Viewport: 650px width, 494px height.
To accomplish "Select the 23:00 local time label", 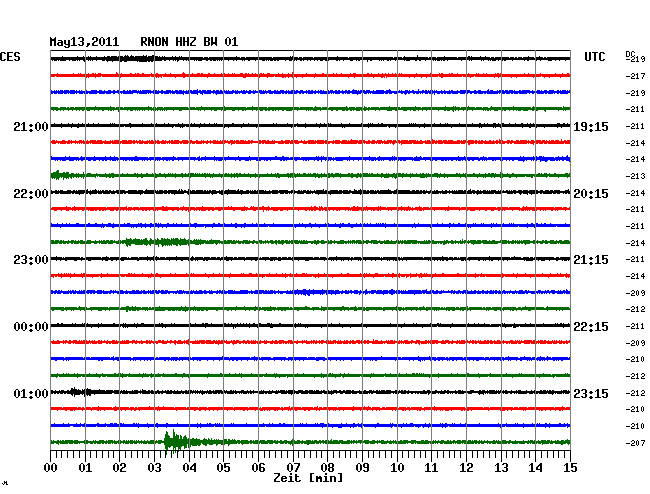I will tap(31, 260).
